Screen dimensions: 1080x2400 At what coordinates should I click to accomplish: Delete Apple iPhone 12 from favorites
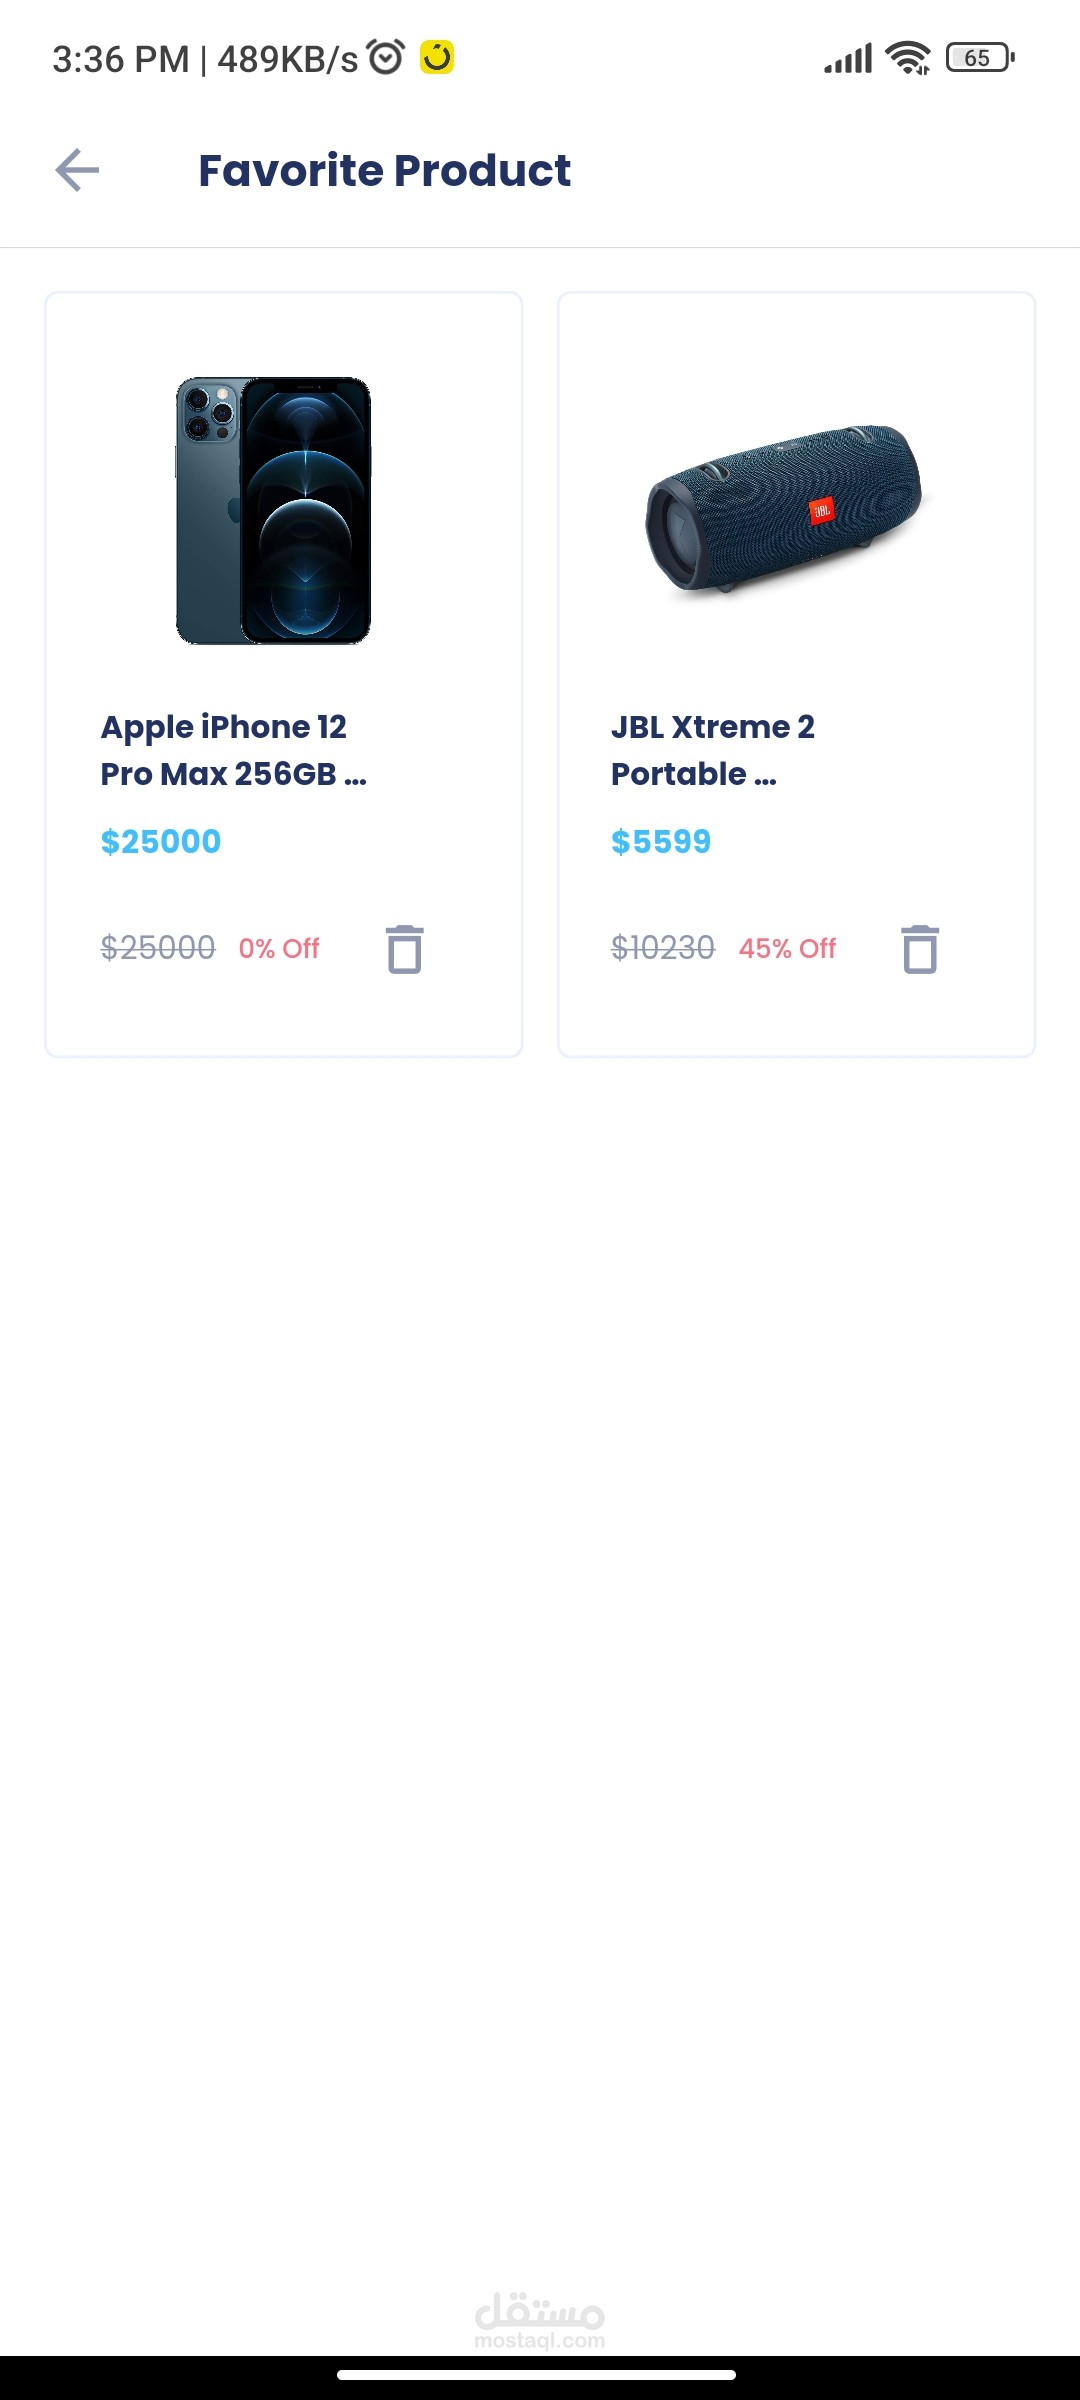tap(405, 949)
